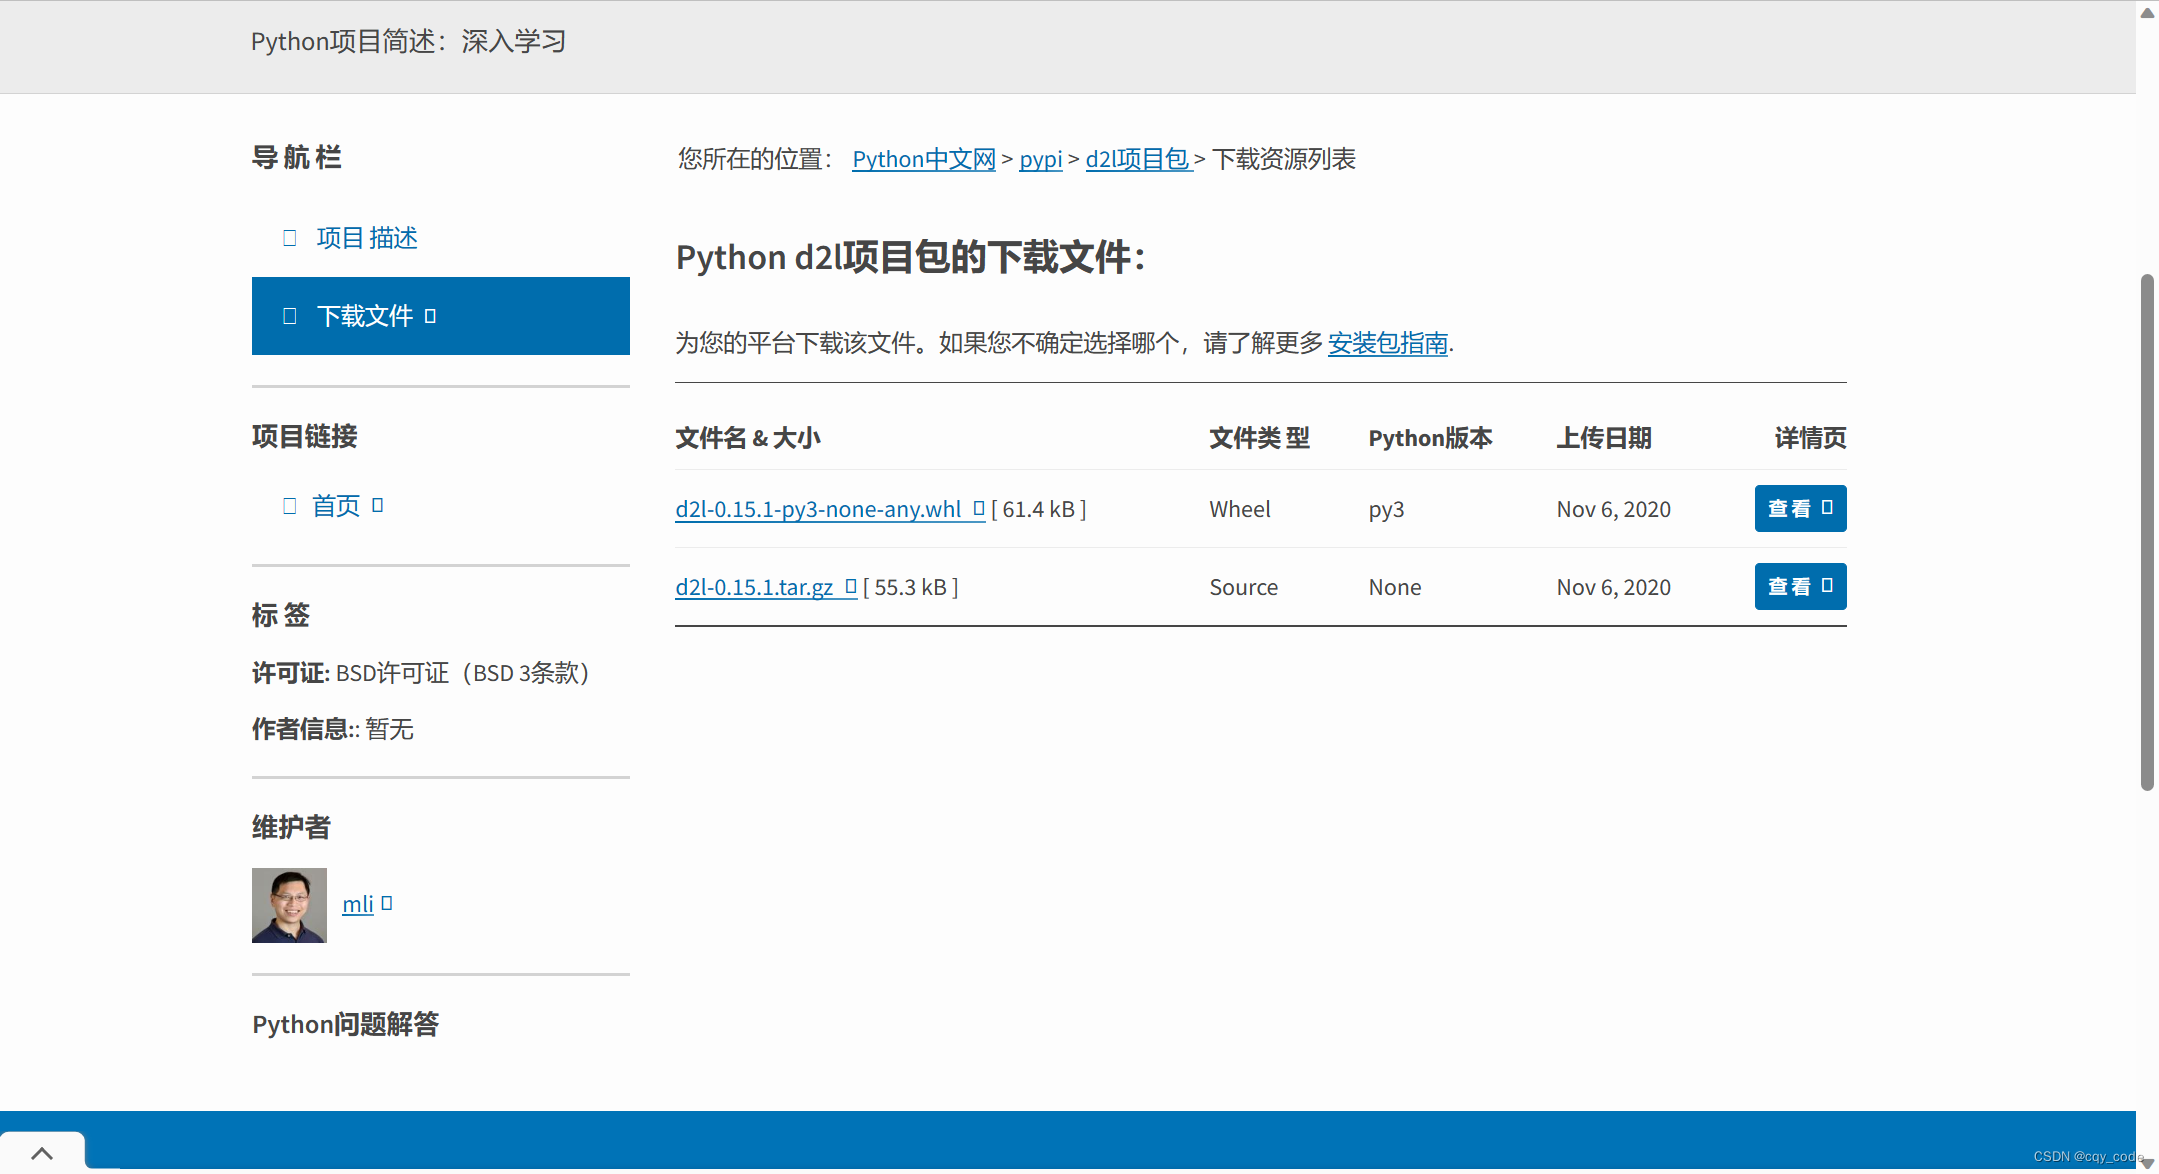Click download icon after the .whl filename

coord(979,508)
